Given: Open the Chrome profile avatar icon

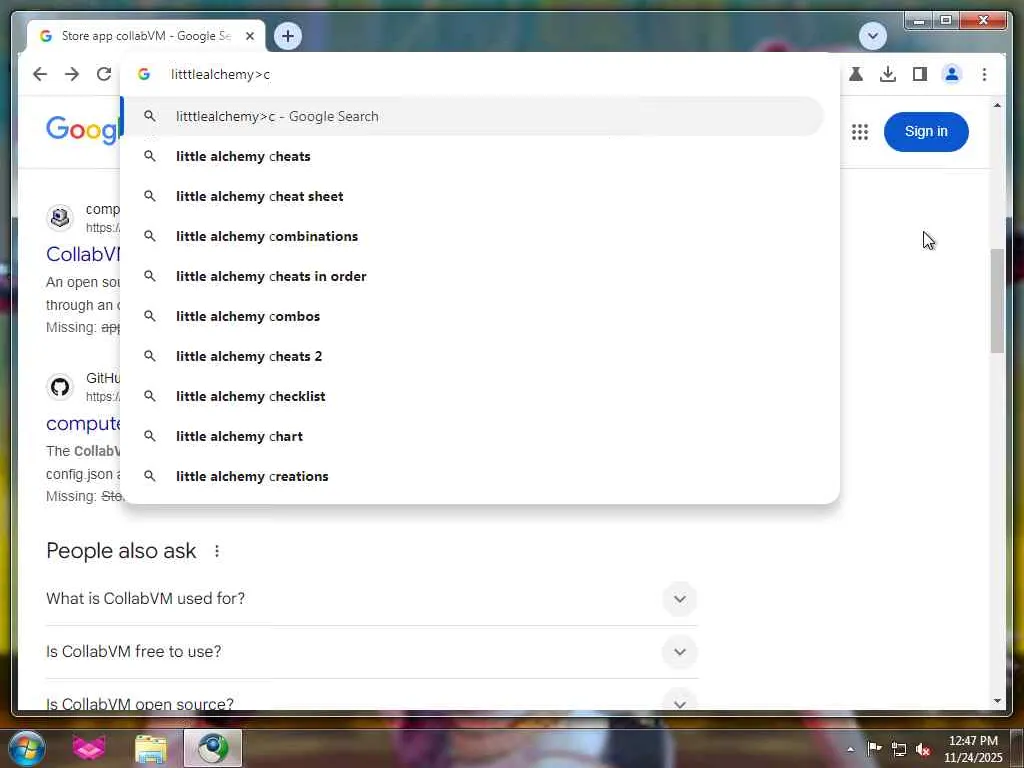Looking at the screenshot, I should tap(952, 74).
